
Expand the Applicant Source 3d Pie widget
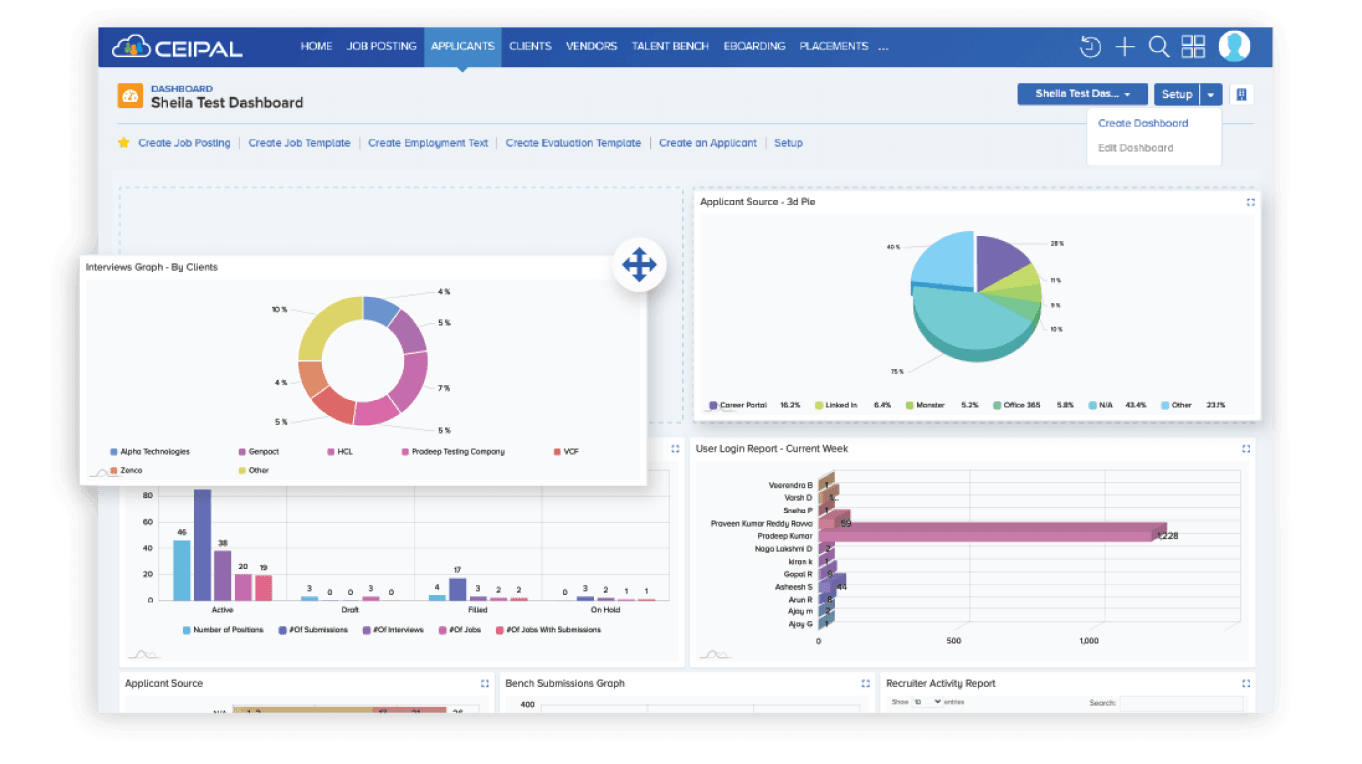1250,202
